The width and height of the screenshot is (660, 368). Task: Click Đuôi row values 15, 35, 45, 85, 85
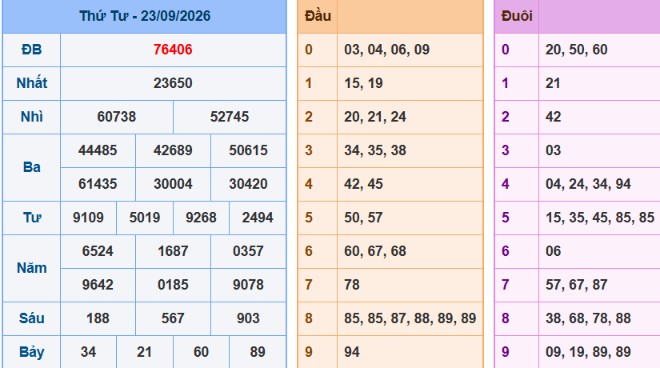pyautogui.click(x=600, y=218)
